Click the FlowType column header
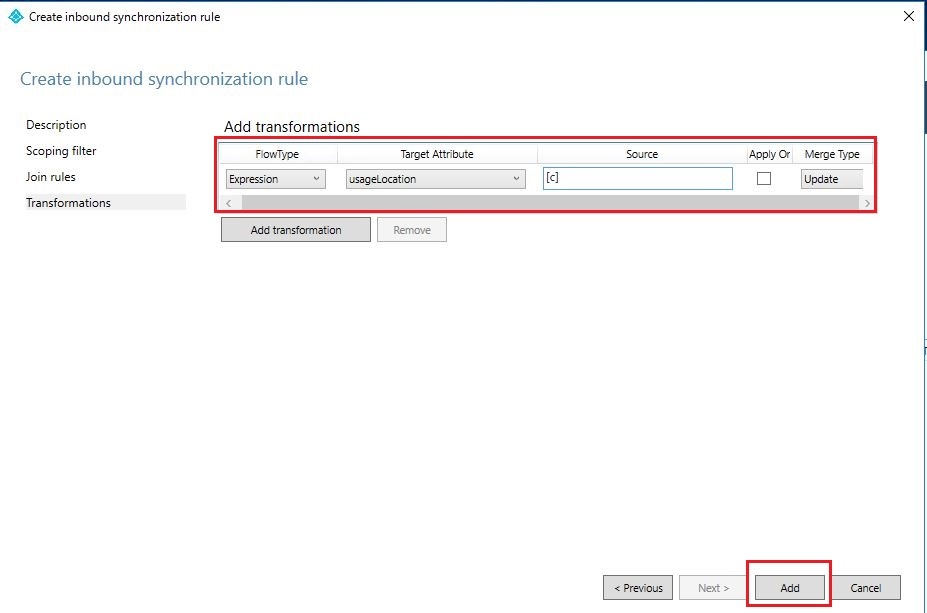The height and width of the screenshot is (613, 927). tap(277, 154)
